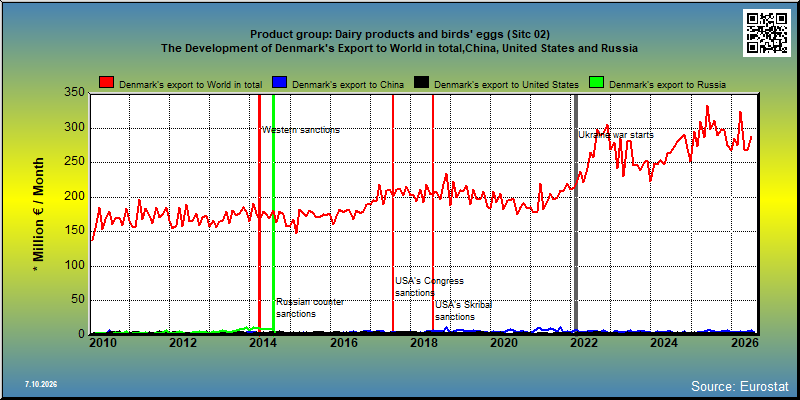800x400 pixels.
Task: Click the 7.10.2026 date stamp
Action: [x=41, y=384]
